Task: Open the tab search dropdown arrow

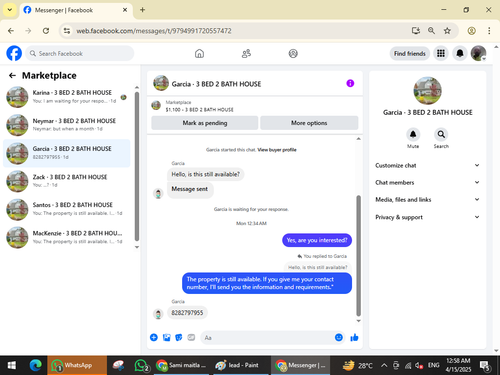Action: pos(10,10)
